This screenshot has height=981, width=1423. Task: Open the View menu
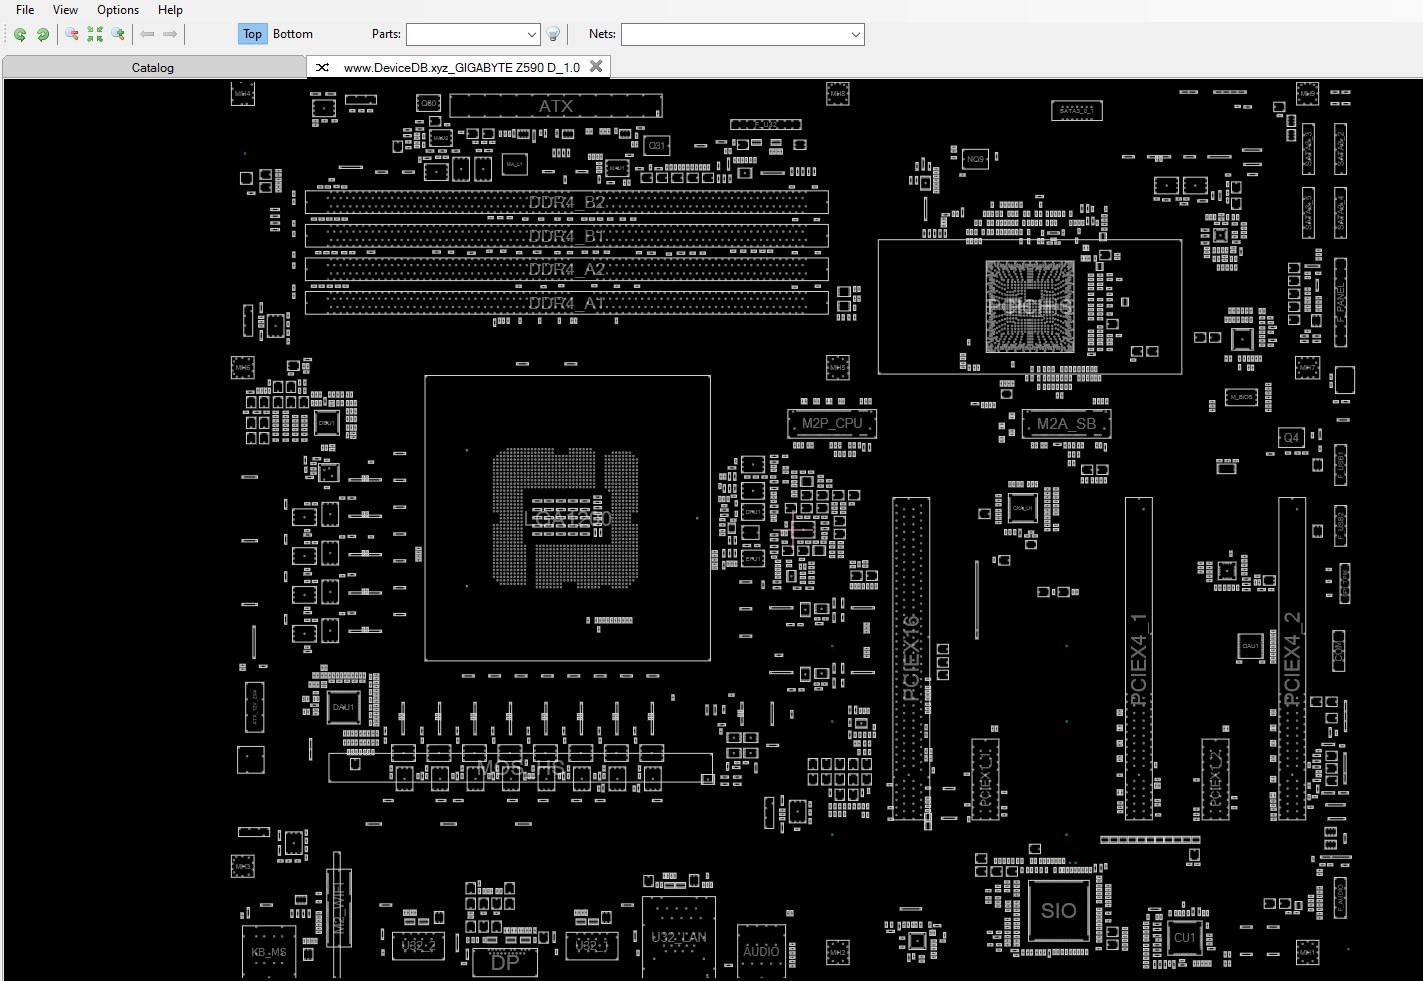65,10
